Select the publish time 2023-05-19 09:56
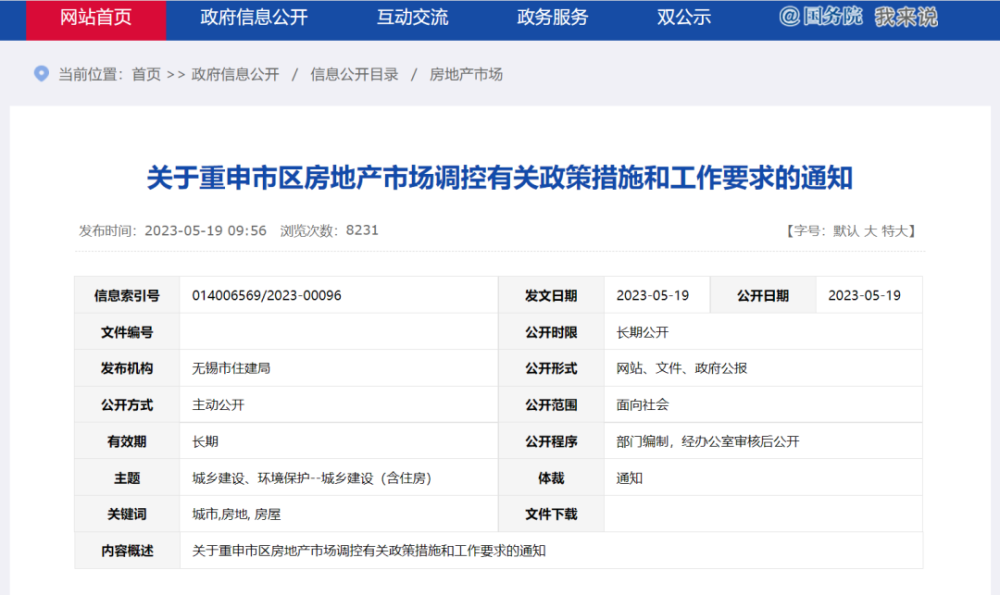This screenshot has width=1000, height=595. click(205, 231)
